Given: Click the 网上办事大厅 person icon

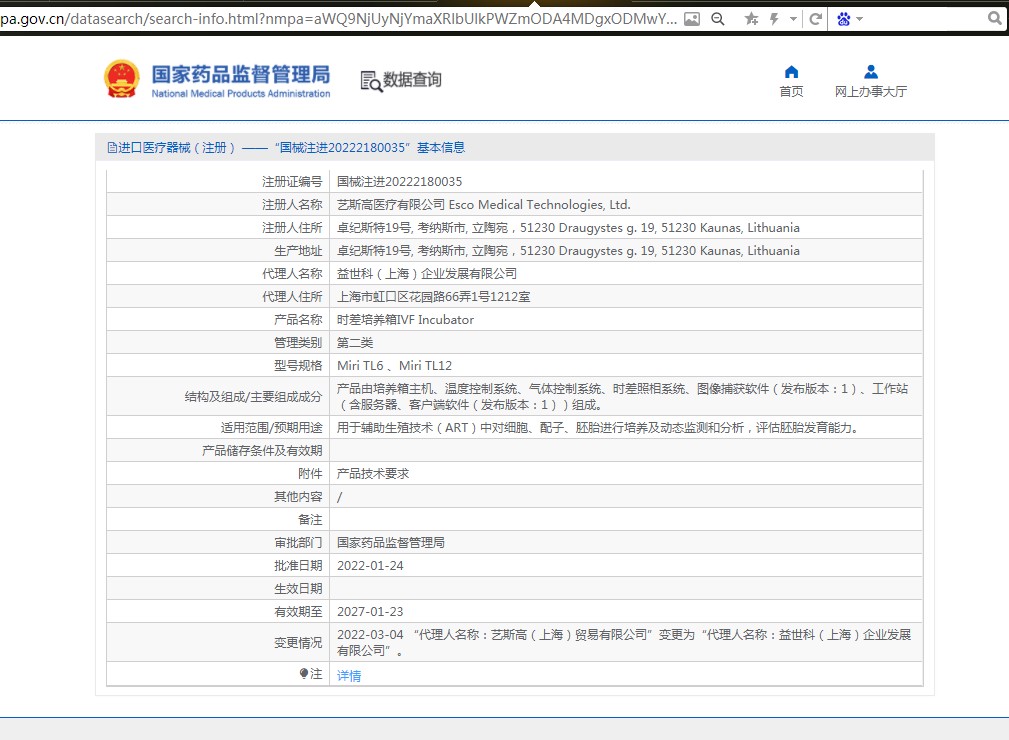Looking at the screenshot, I should [x=871, y=71].
